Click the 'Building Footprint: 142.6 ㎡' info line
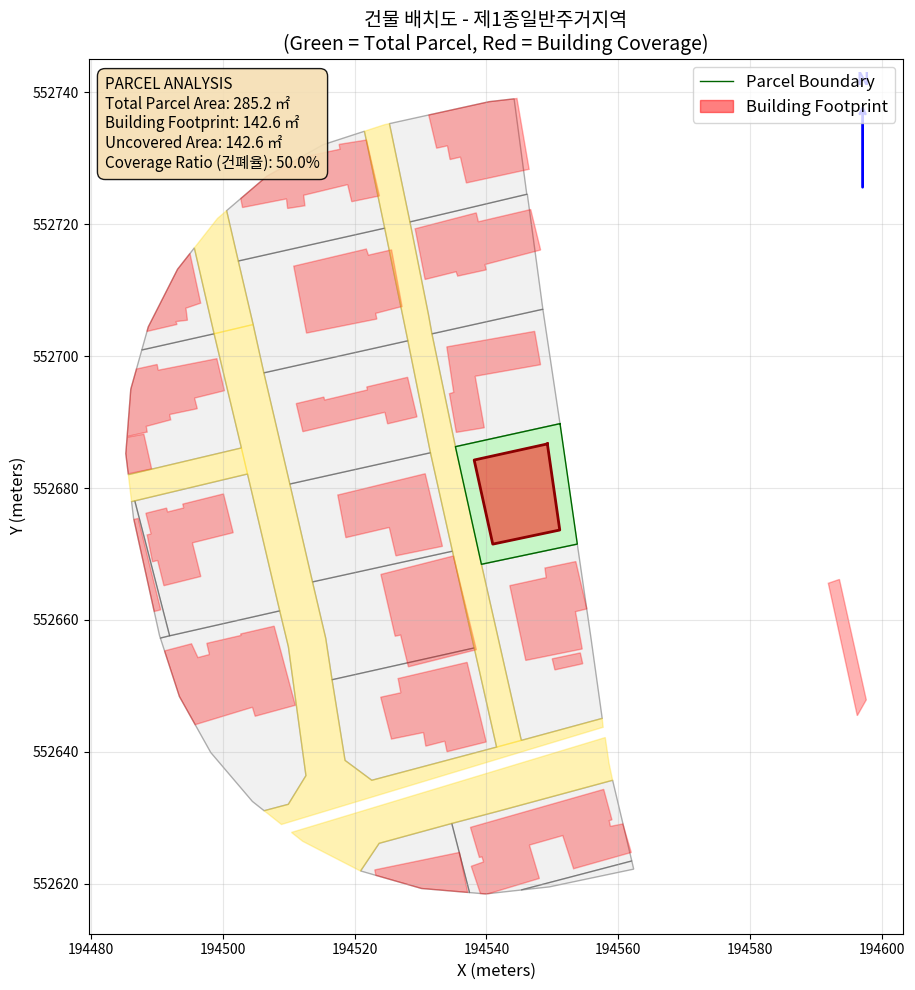Image resolution: width=915 pixels, height=990 pixels. pos(201,123)
